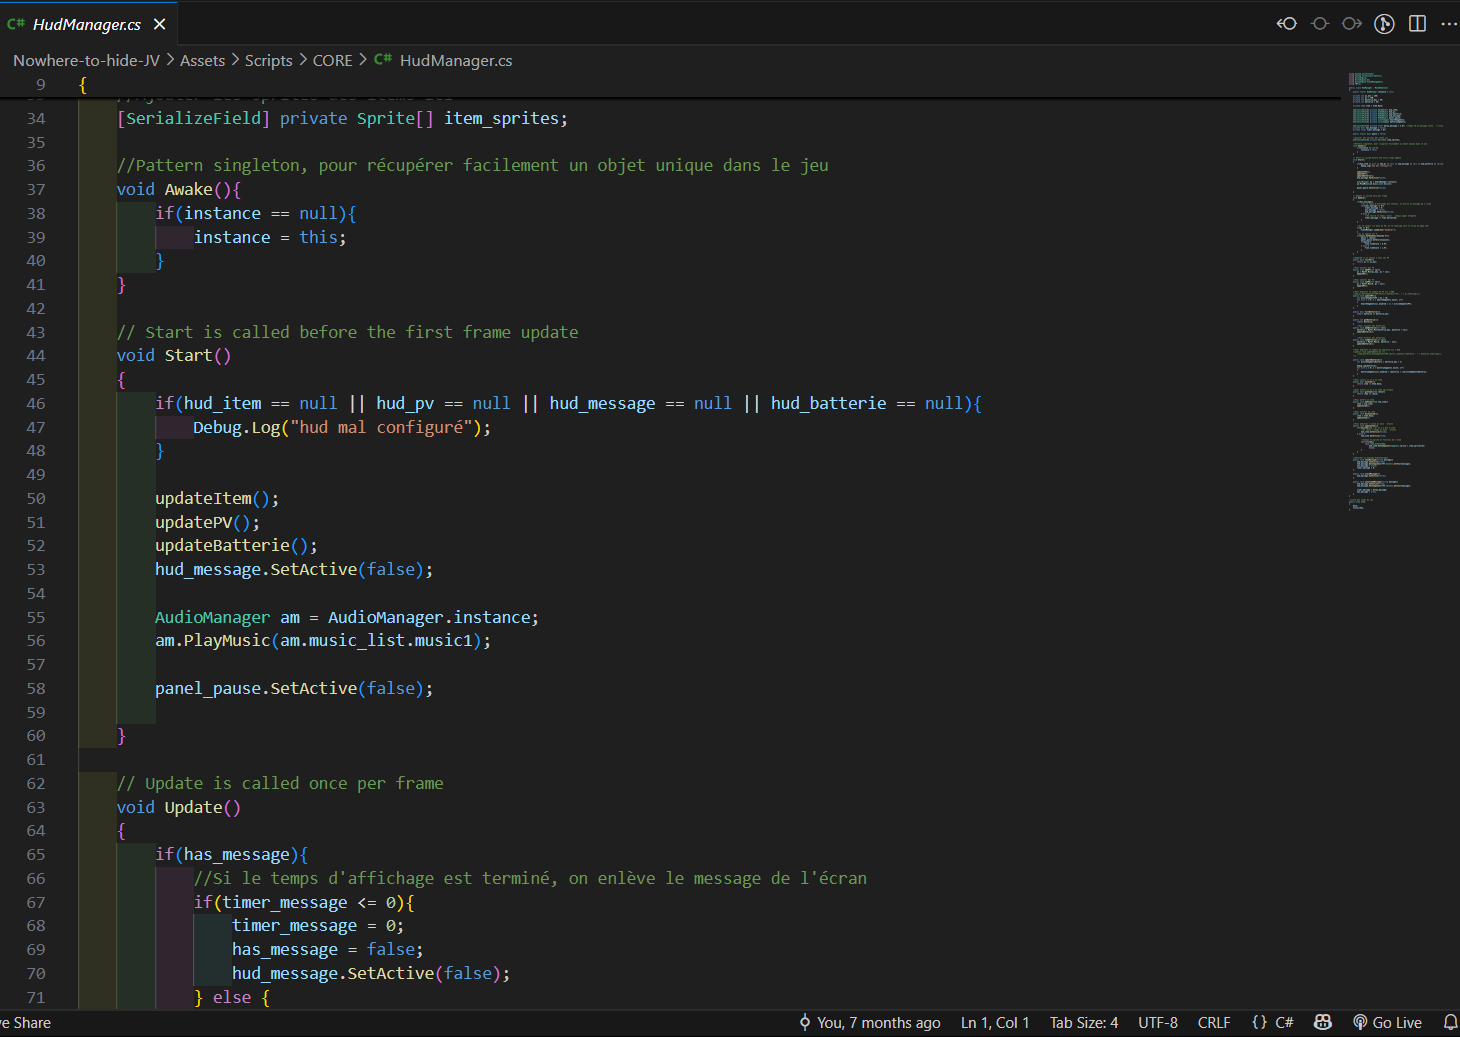Screen dimensions: 1460x1037
Task: Open the Tab Size: 4 indentation setting
Action: [1083, 1022]
